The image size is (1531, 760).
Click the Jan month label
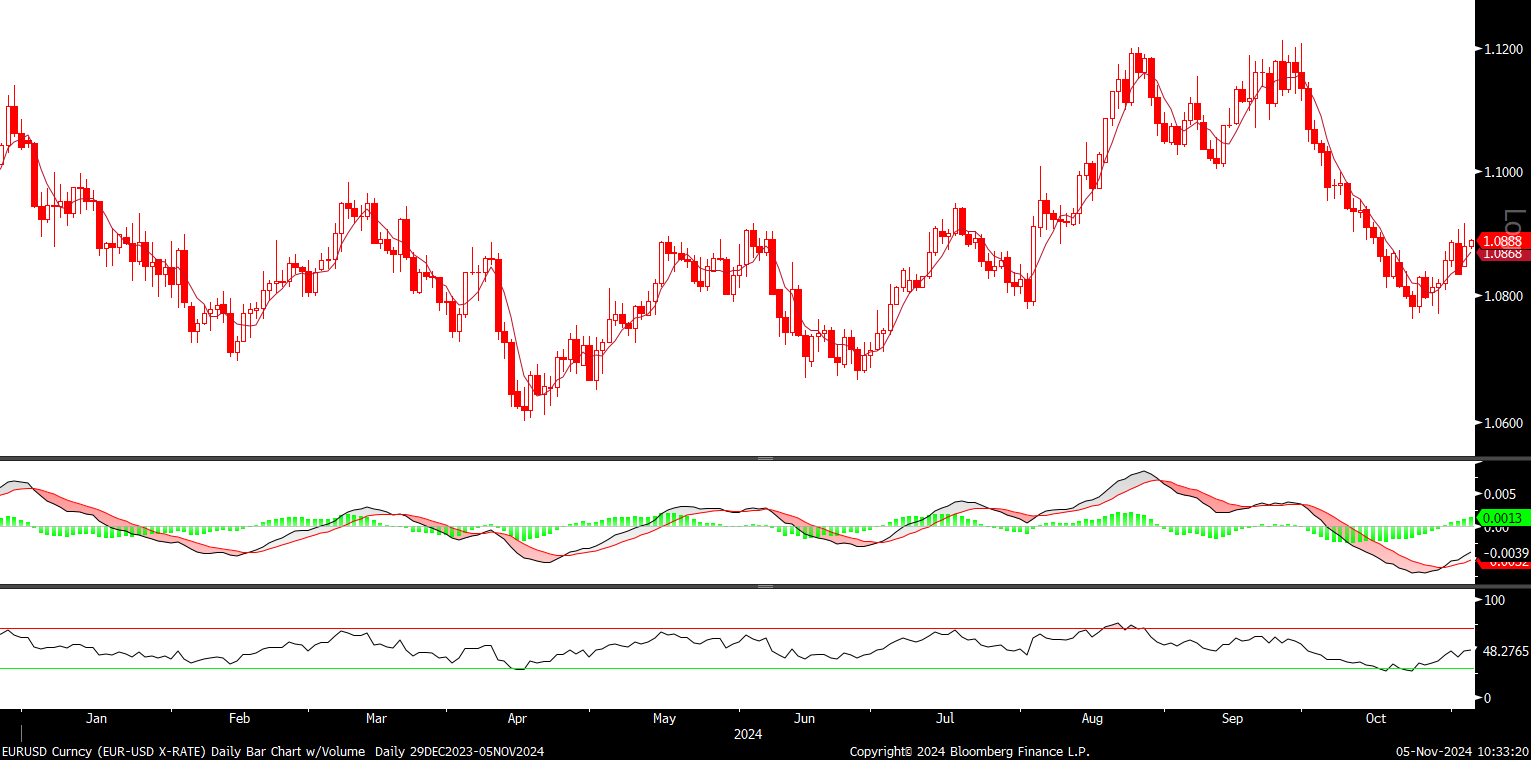tap(97, 718)
